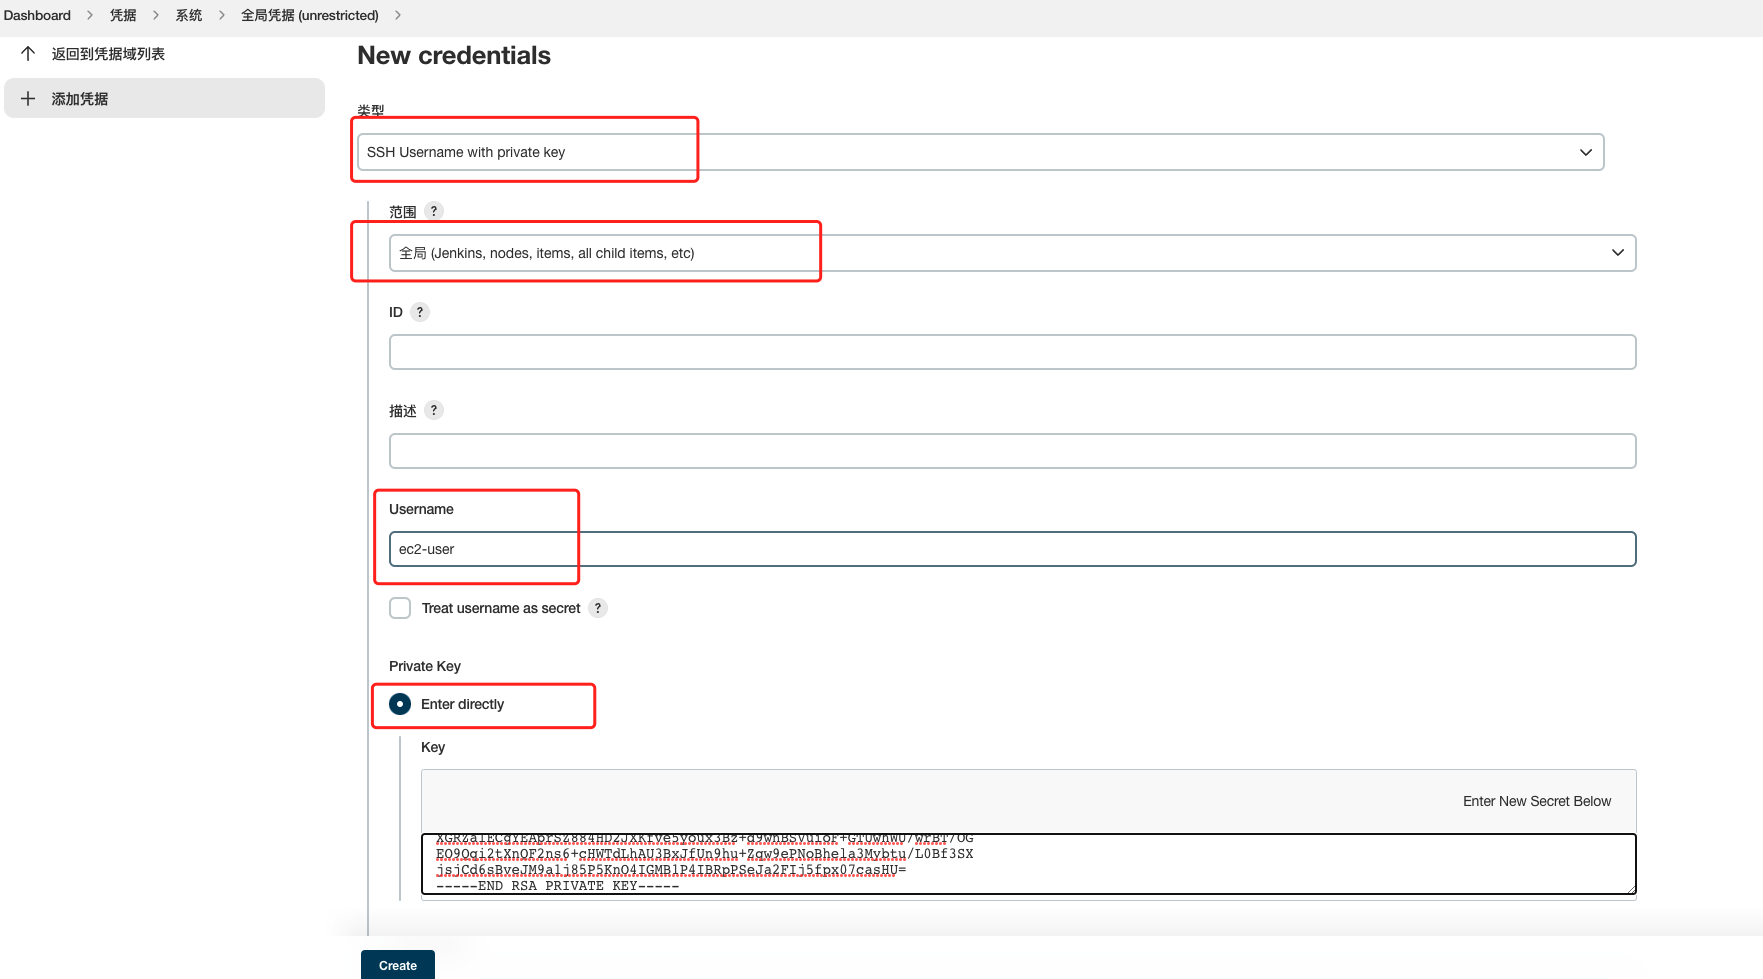Enable Treat username as secret checkbox

[x=400, y=608]
